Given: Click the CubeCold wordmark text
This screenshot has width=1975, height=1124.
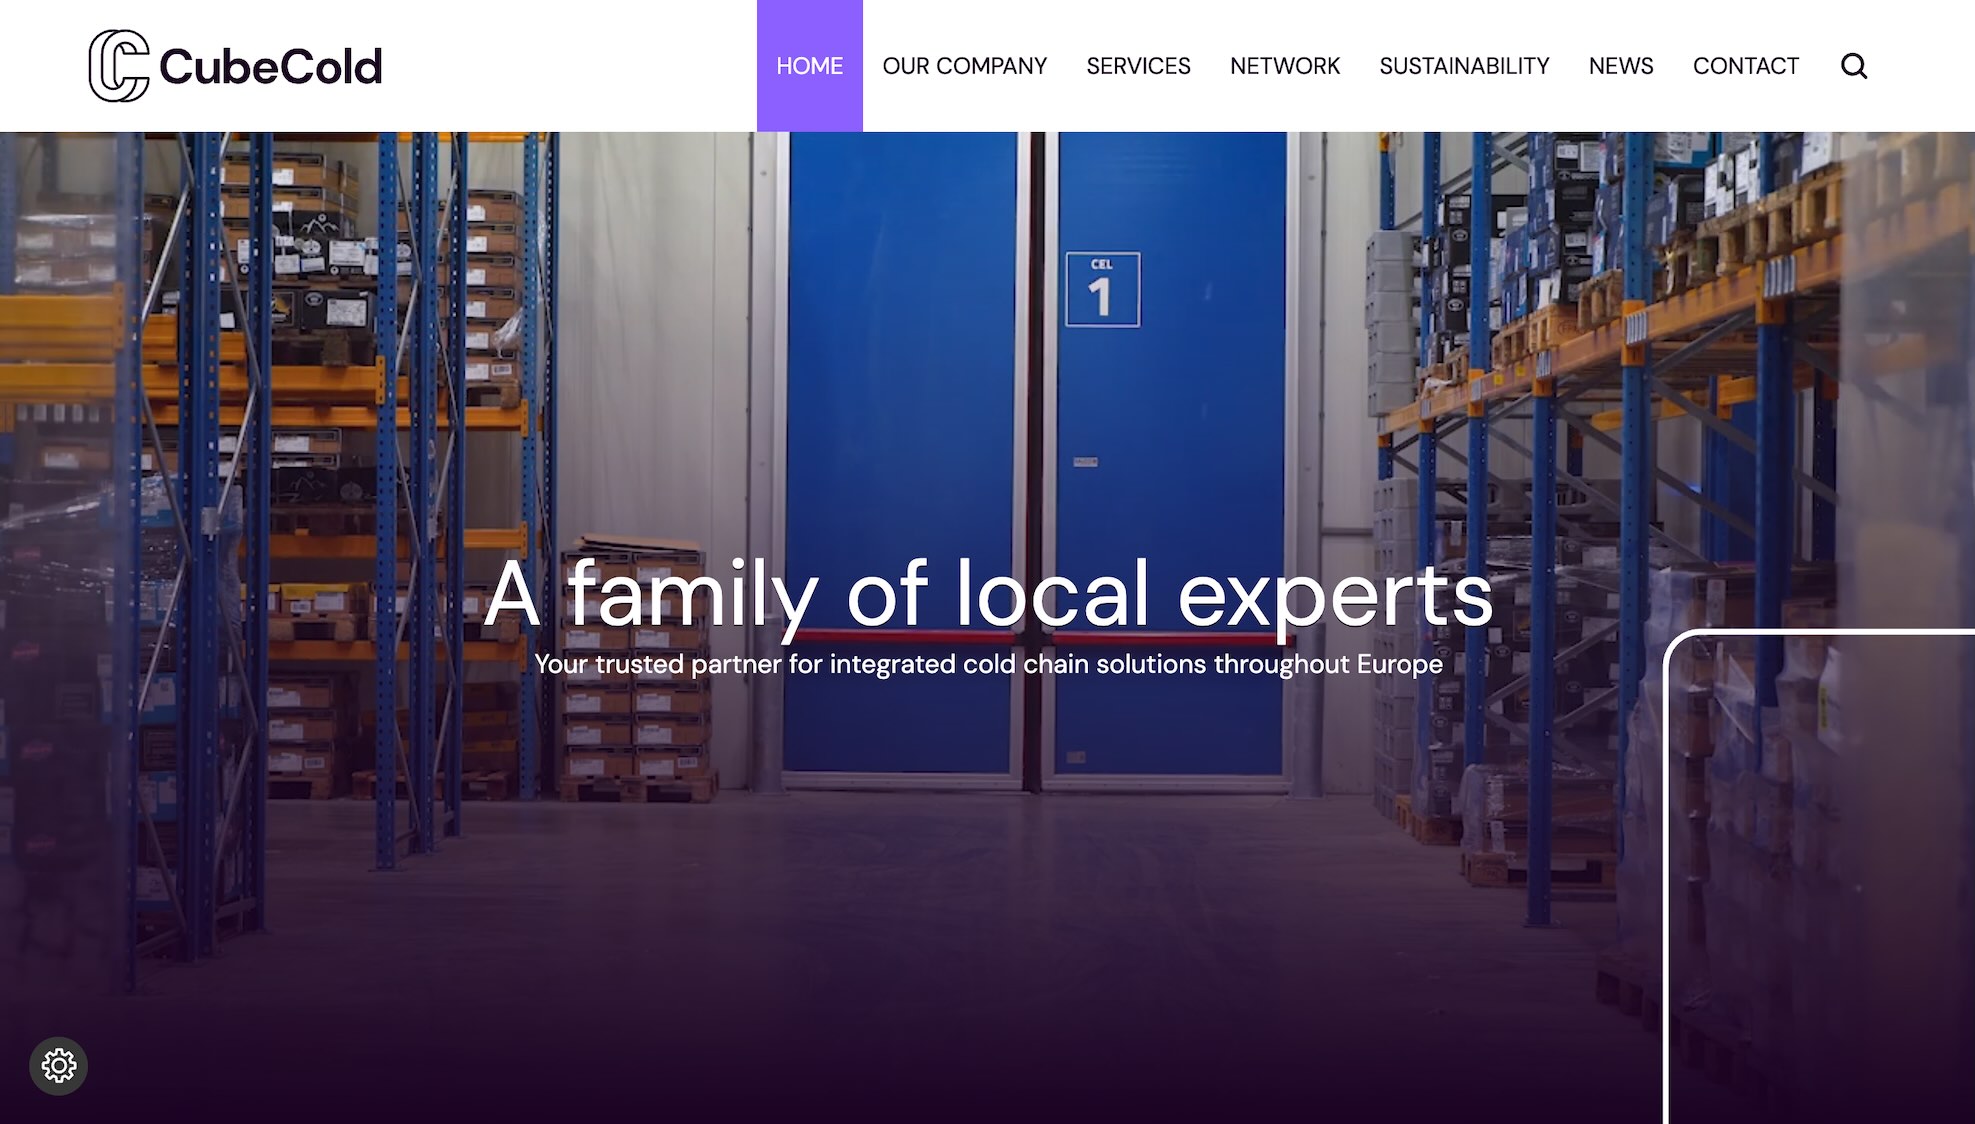Looking at the screenshot, I should 270,67.
